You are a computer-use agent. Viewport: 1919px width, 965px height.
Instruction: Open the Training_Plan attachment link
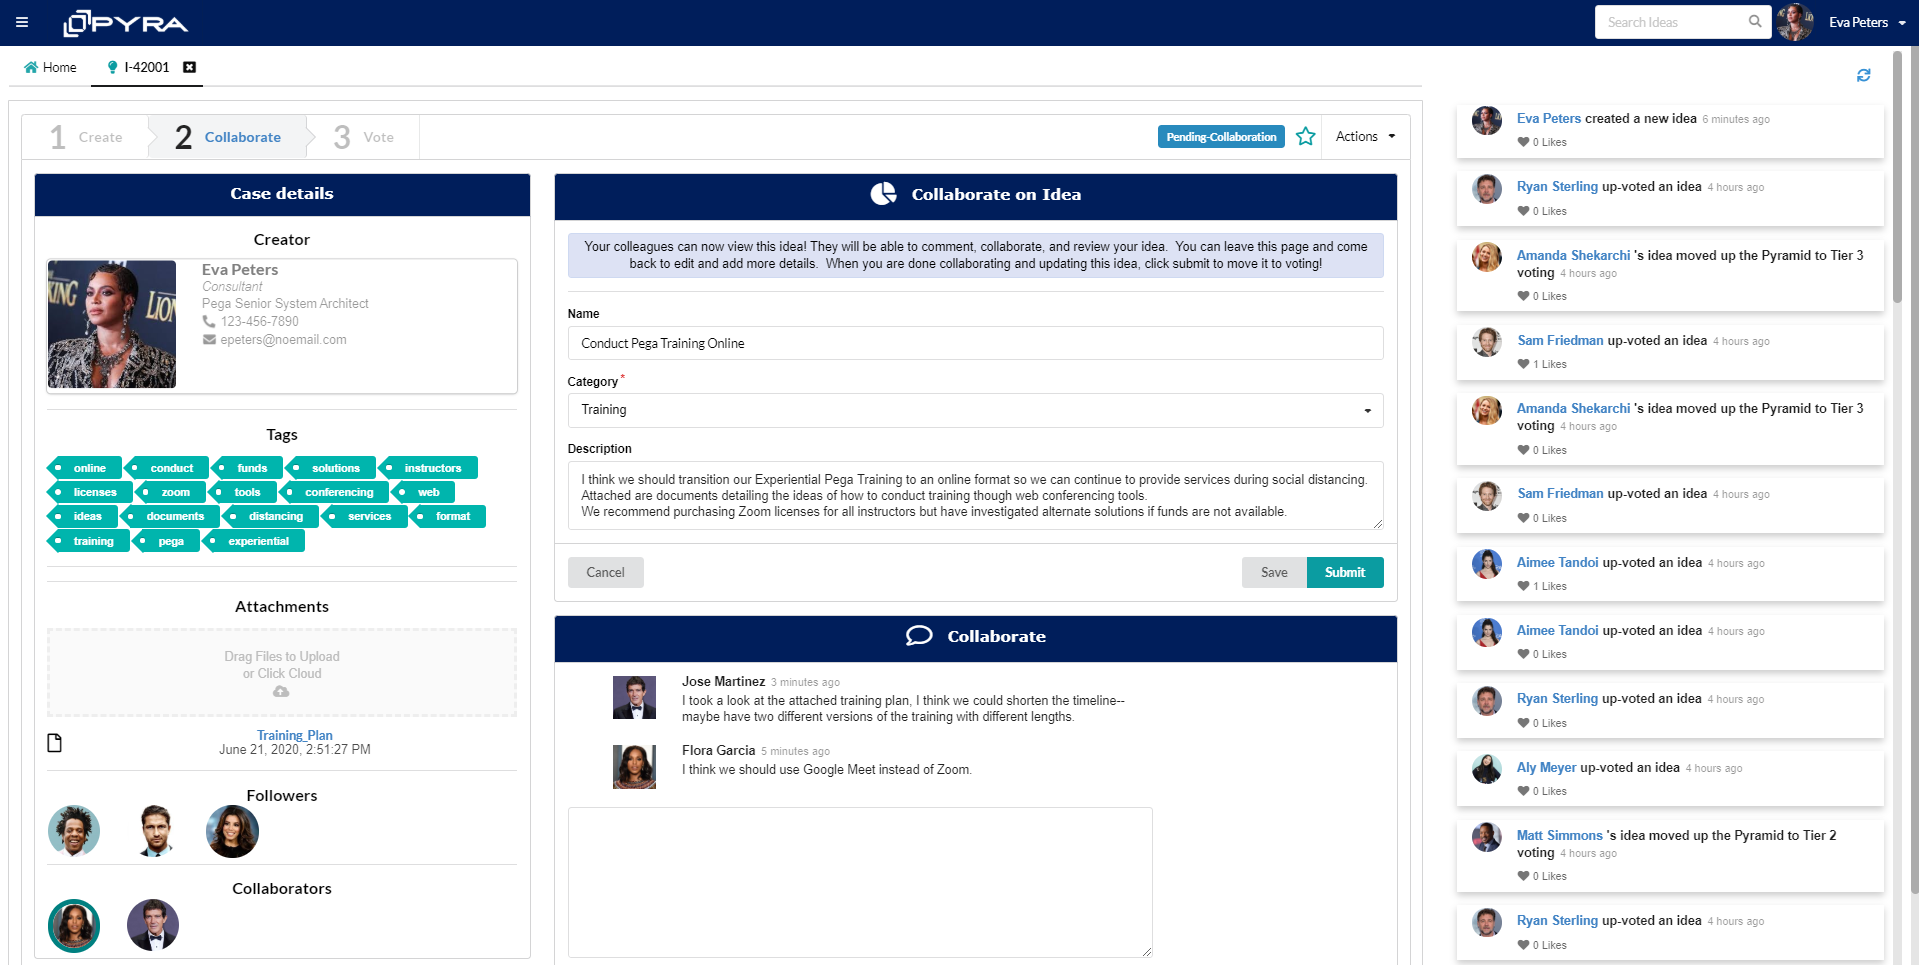pos(295,735)
